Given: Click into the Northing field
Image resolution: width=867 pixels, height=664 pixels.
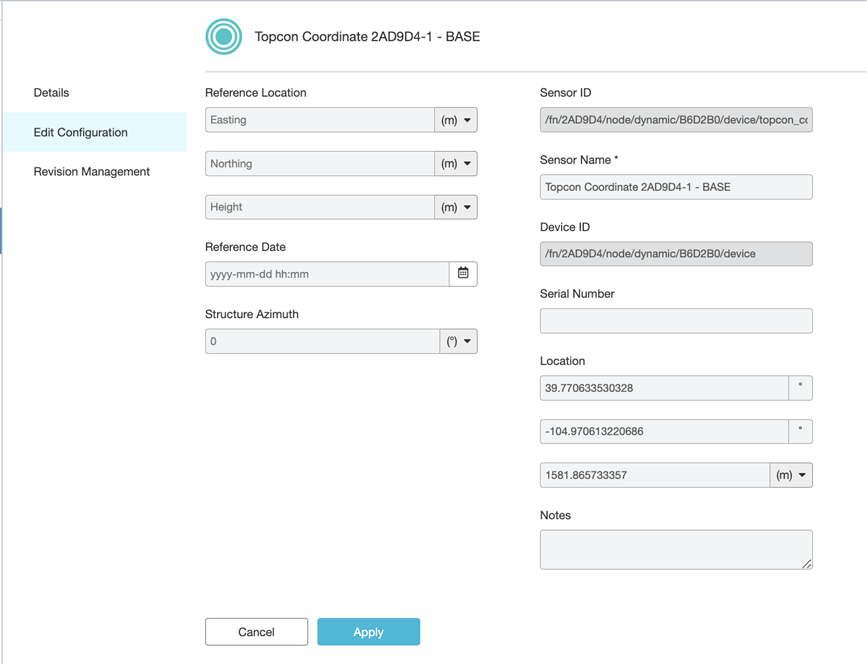Looking at the screenshot, I should coord(319,164).
